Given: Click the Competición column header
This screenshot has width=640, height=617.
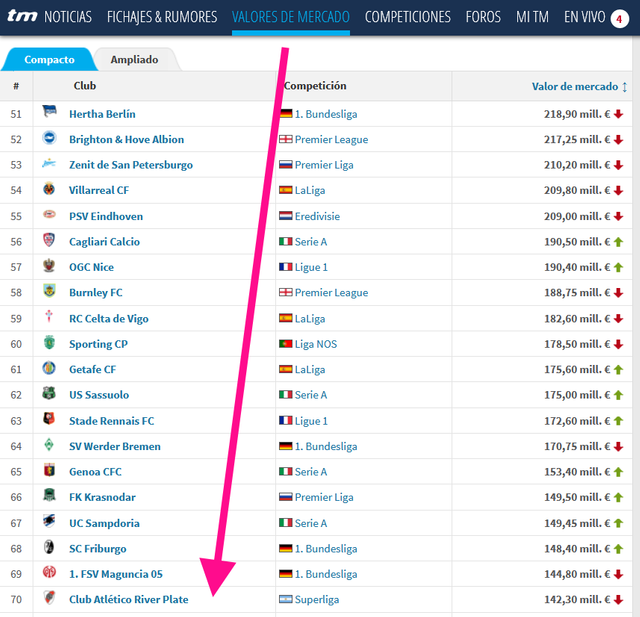Looking at the screenshot, I should [315, 86].
